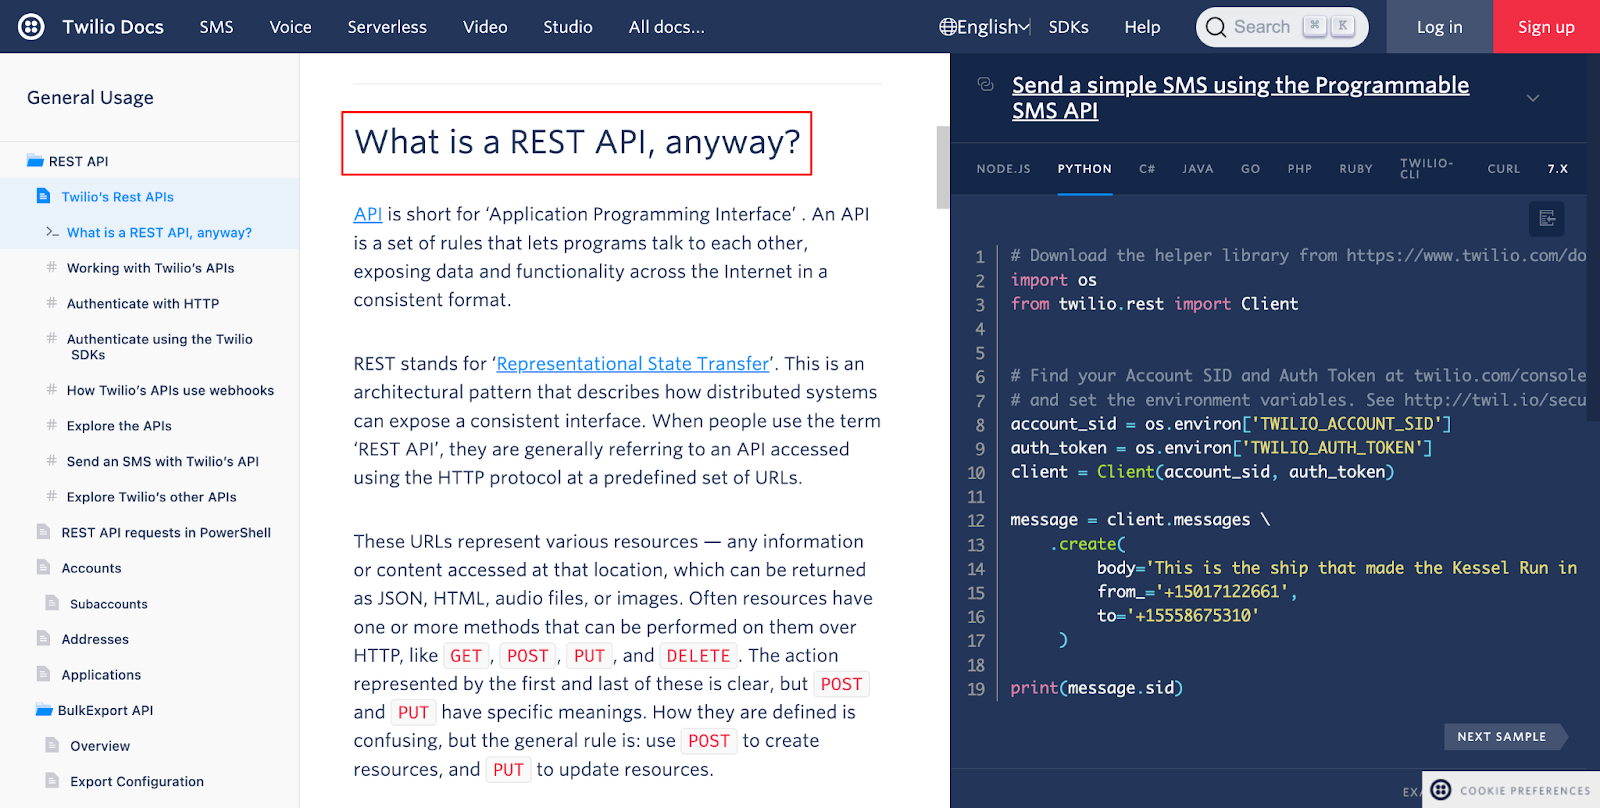The image size is (1600, 808).
Task: Click the Overview page icon
Action: [52, 745]
